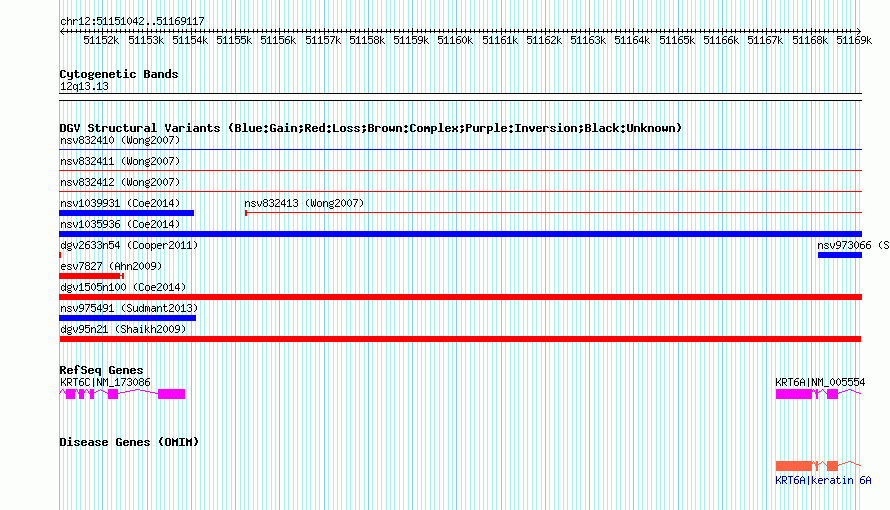Image resolution: width=890 pixels, height=510 pixels.
Task: Click the 51164k ruler tick label
Action: click(x=632, y=40)
